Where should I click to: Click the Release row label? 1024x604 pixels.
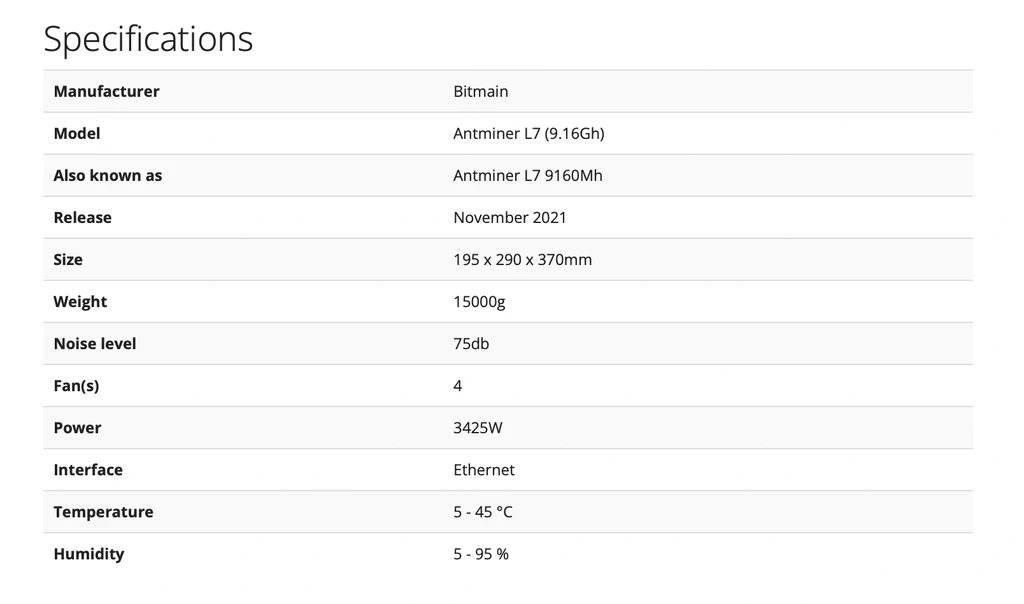click(82, 217)
